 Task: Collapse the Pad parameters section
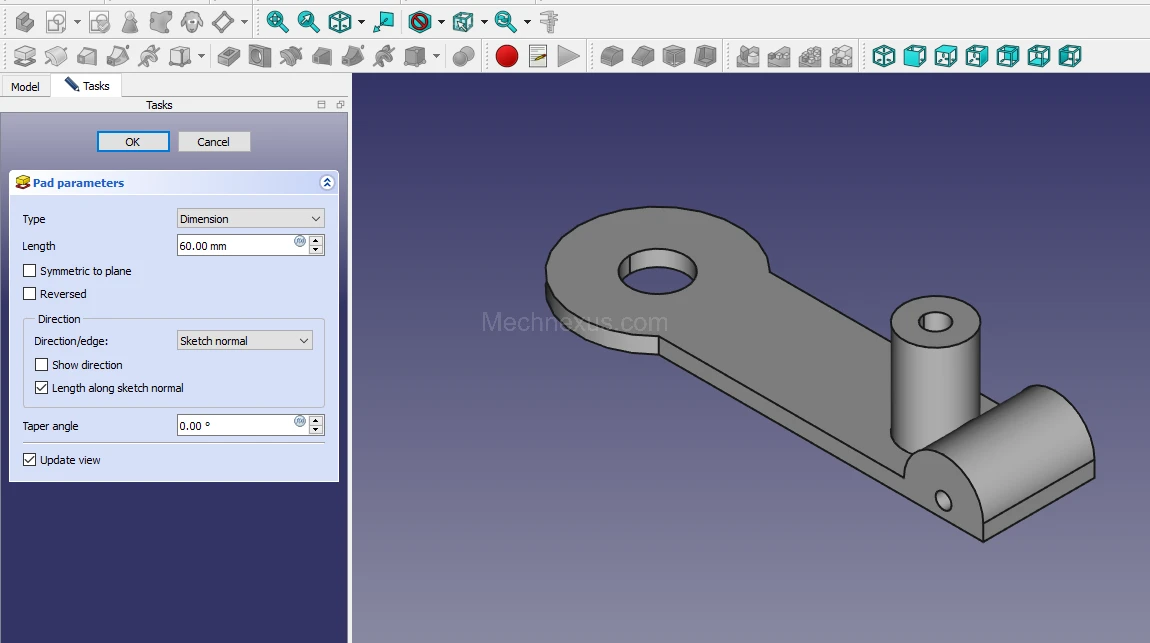click(x=326, y=183)
